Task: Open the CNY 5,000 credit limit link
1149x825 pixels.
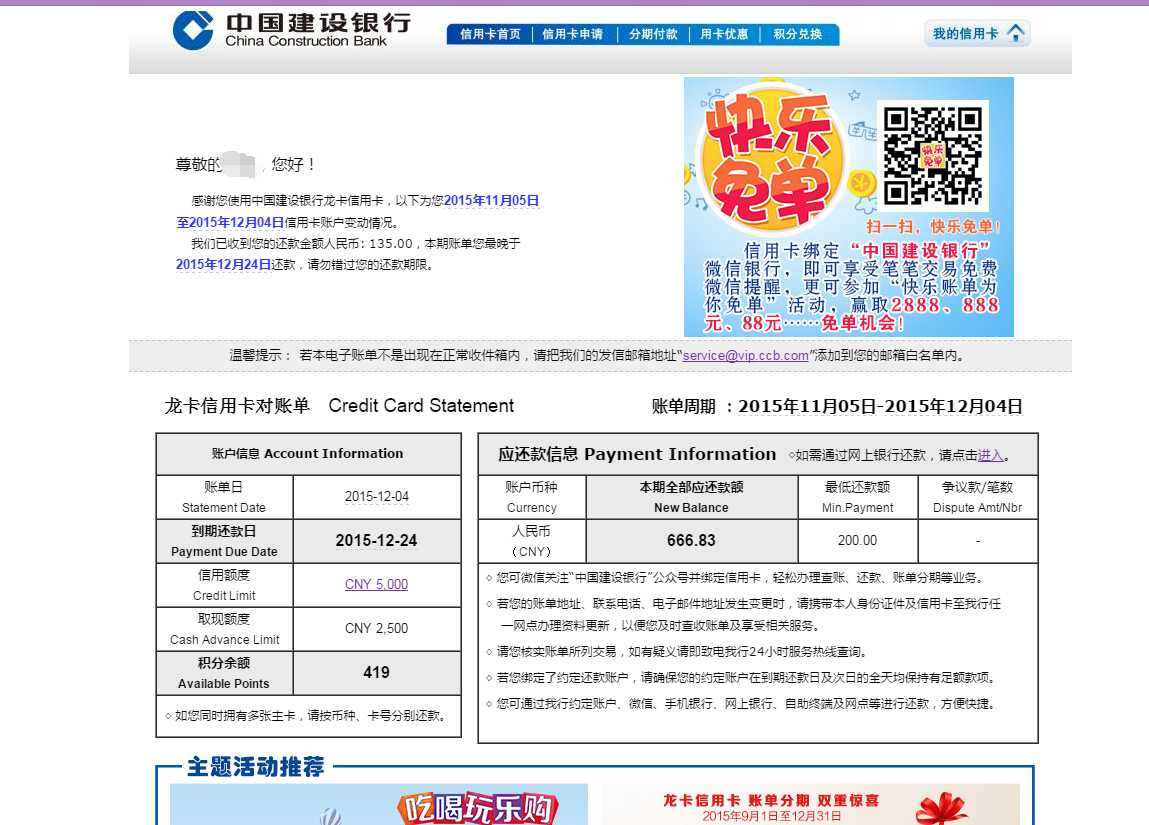Action: pos(376,584)
